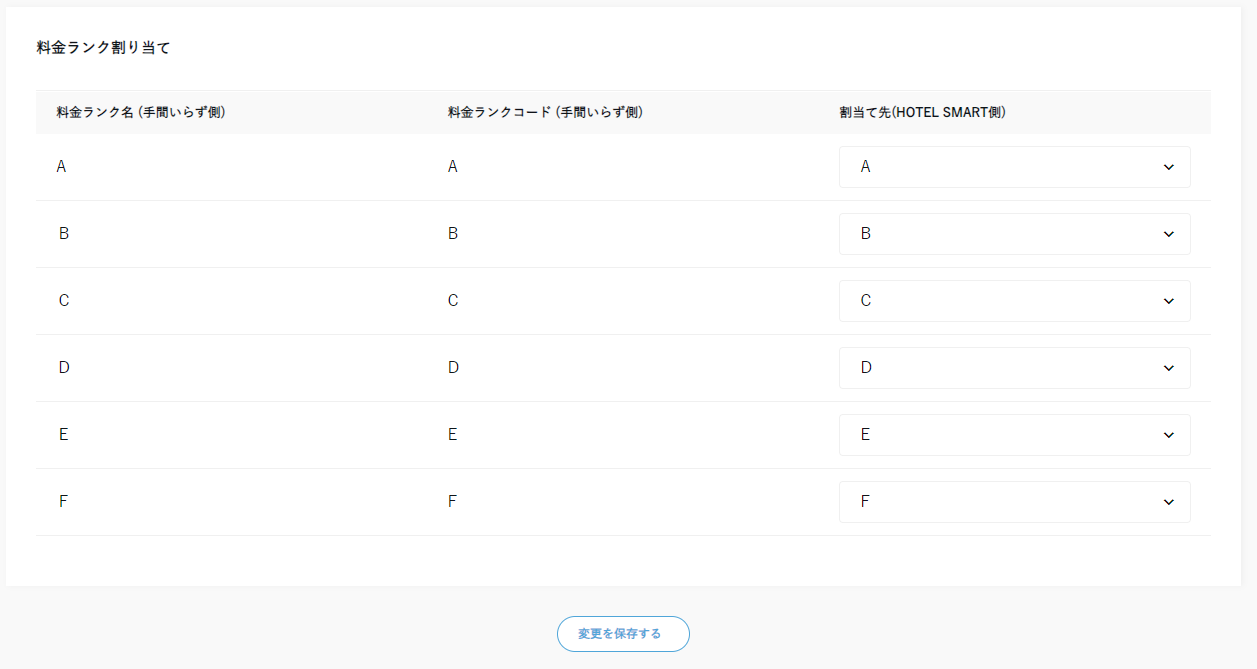Select rank name A in first column
Viewport: 1257px width, 669px height.
tap(62, 167)
